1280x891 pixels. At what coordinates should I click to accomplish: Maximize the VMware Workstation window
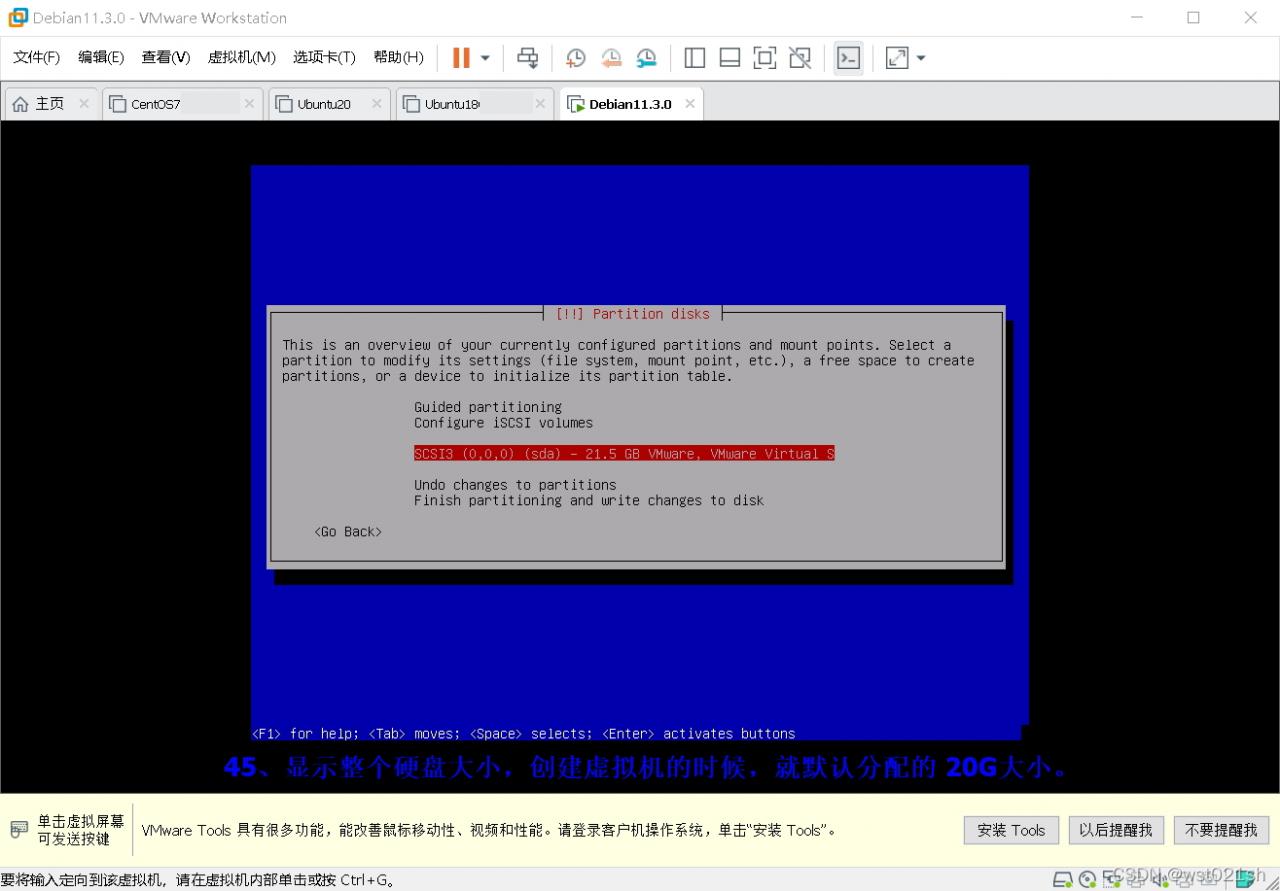[x=1193, y=17]
